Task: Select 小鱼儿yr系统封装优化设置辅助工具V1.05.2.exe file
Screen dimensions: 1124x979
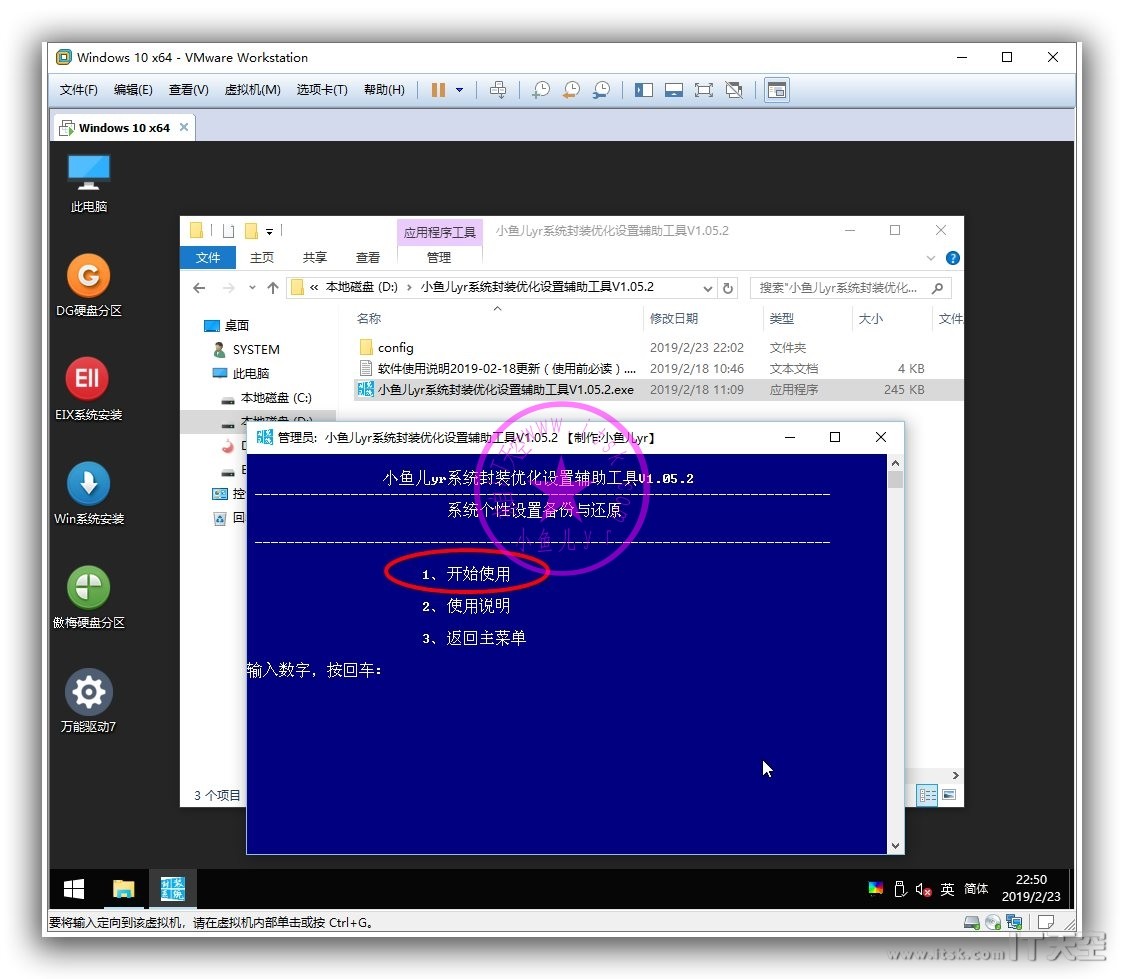Action: [x=496, y=390]
